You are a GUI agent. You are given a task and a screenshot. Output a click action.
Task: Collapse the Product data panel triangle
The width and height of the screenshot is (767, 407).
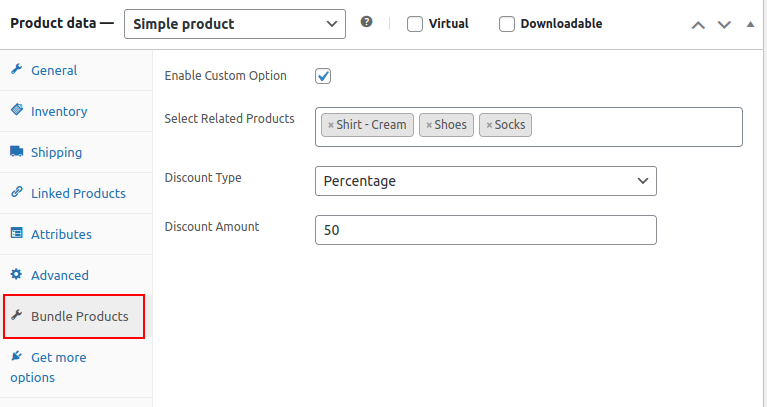[750, 24]
